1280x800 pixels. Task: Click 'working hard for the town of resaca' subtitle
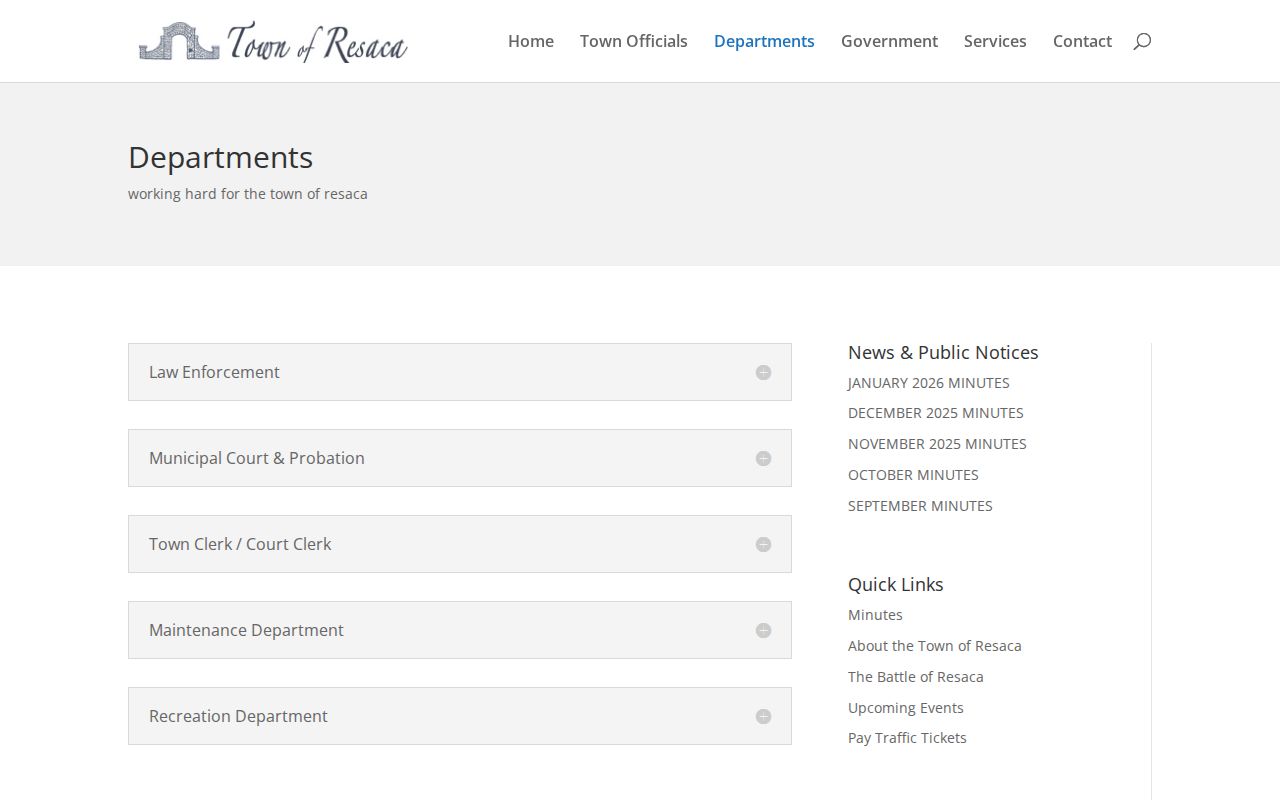tap(248, 194)
